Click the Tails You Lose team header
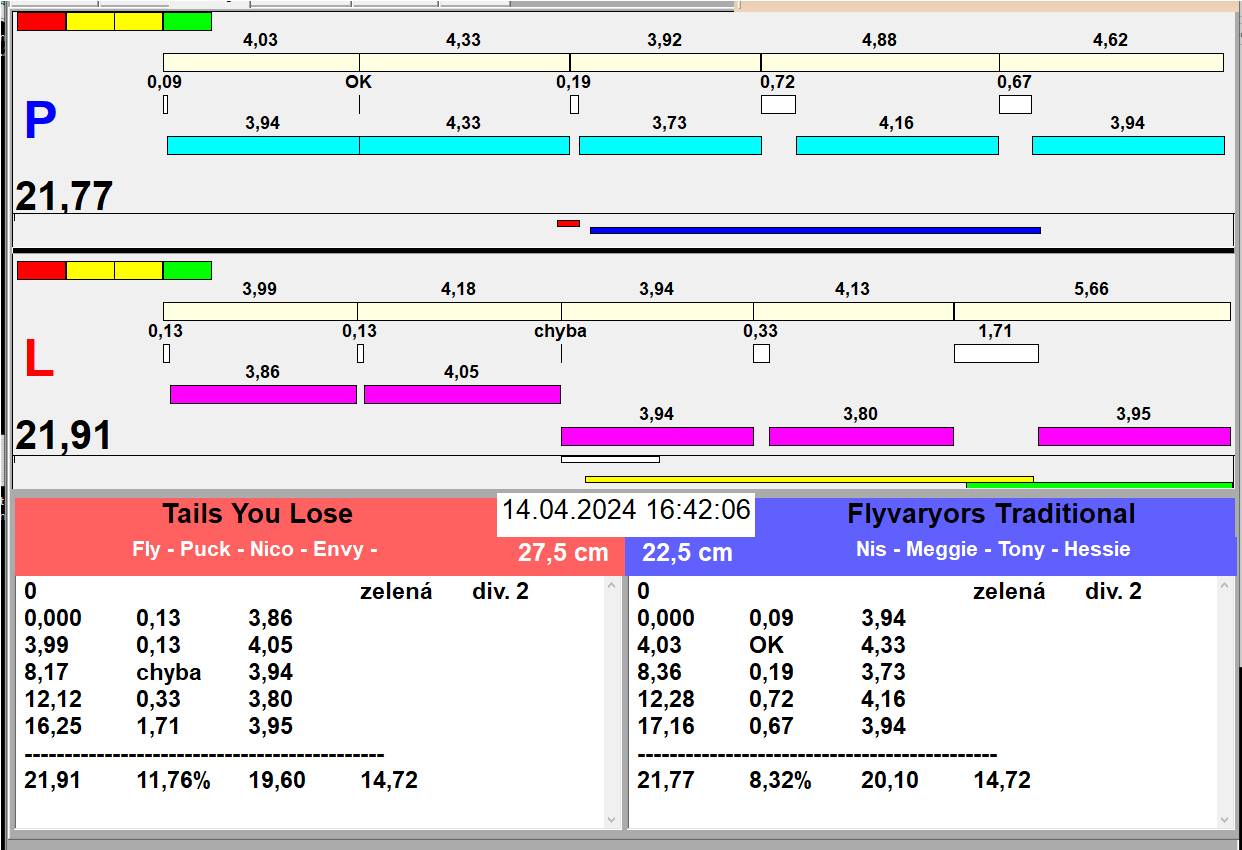1242x850 pixels. (x=257, y=514)
